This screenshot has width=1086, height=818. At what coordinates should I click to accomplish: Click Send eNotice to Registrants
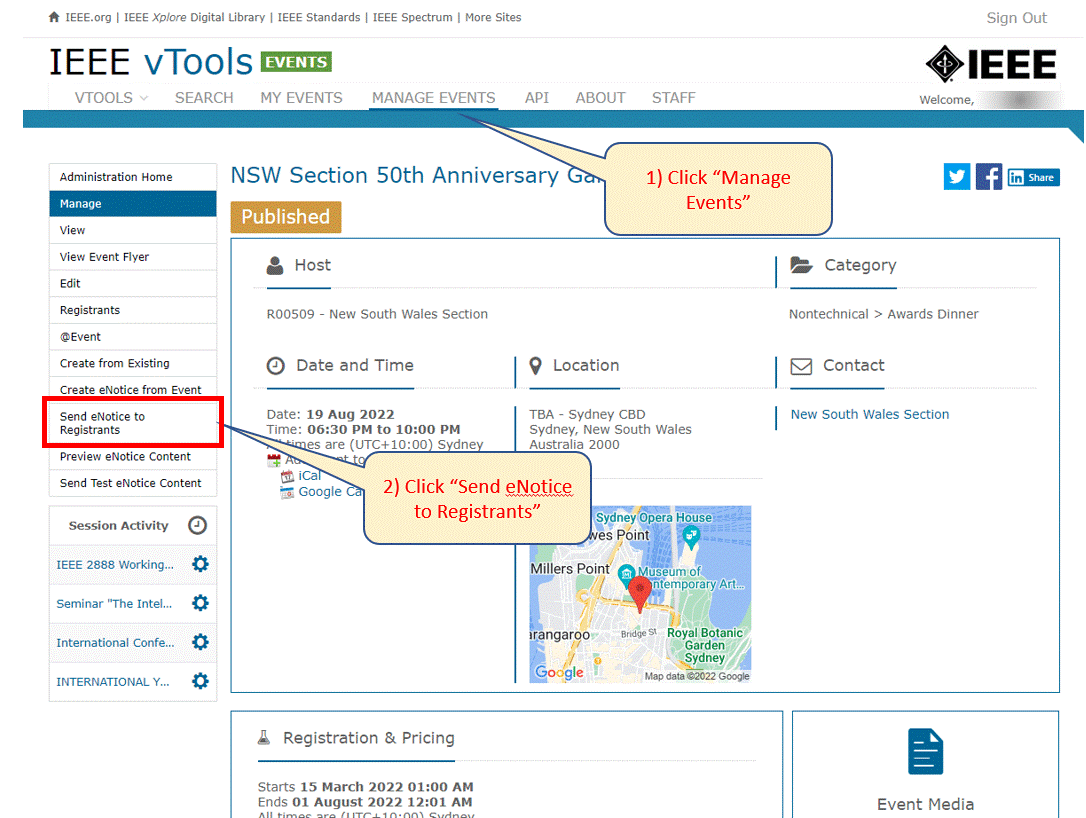(133, 423)
